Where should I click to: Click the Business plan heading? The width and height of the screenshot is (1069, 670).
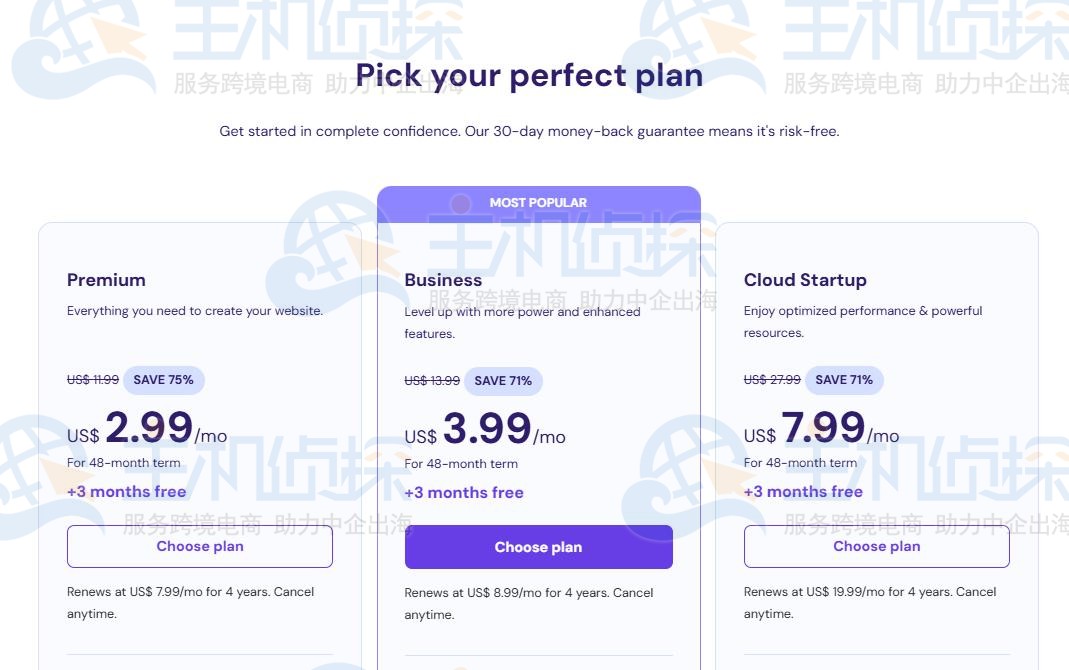[443, 280]
